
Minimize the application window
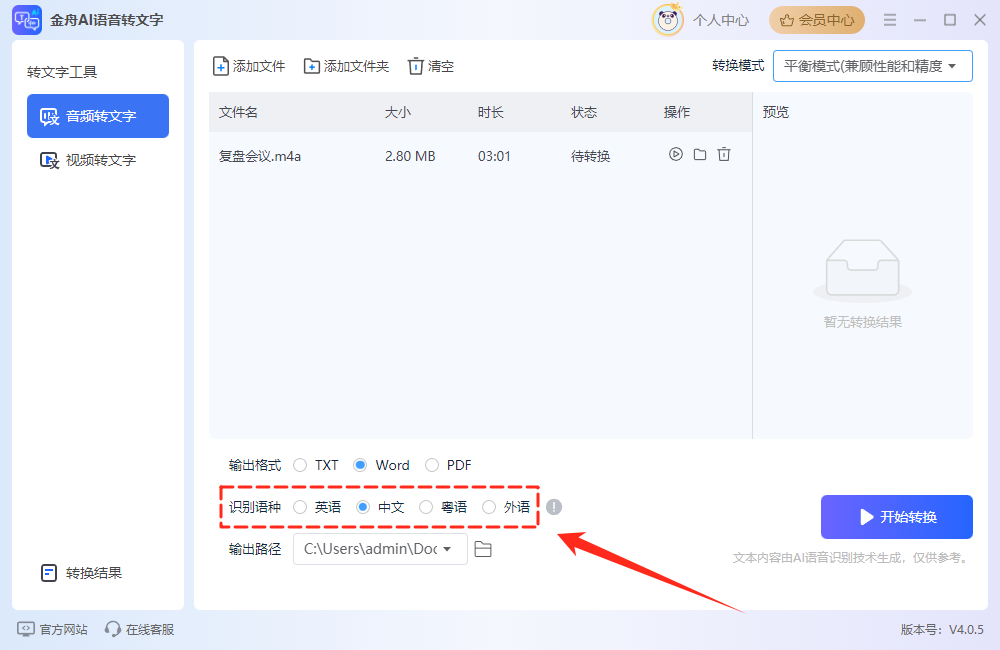(x=920, y=20)
